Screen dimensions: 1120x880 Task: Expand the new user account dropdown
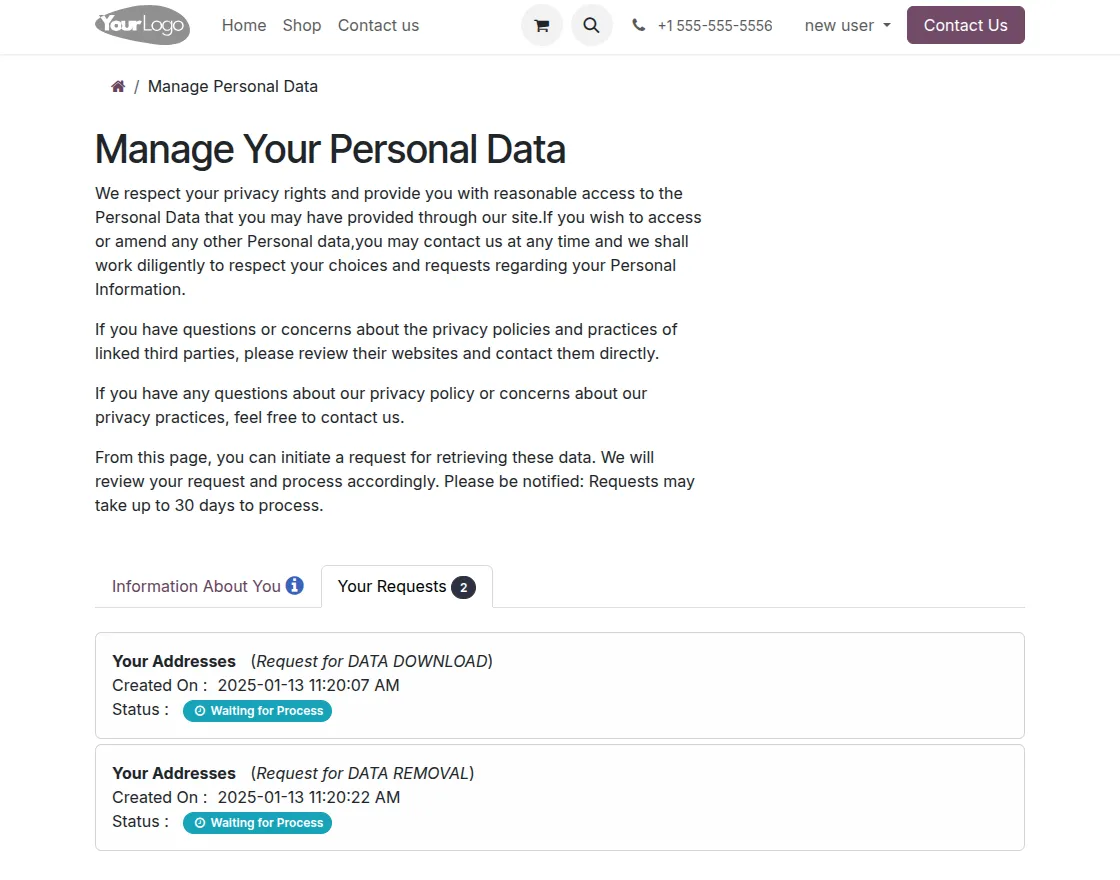point(847,26)
